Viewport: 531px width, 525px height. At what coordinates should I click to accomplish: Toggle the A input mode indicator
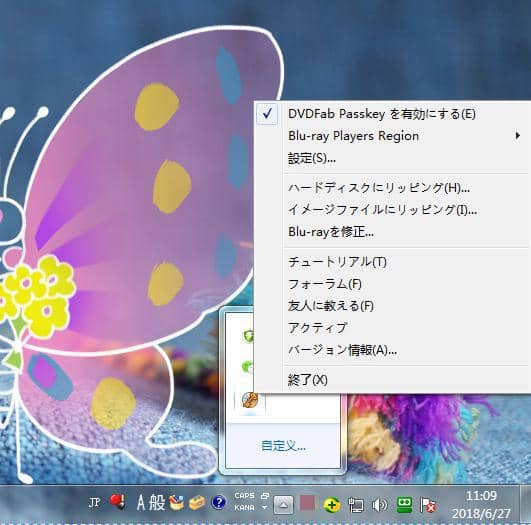pyautogui.click(x=141, y=503)
